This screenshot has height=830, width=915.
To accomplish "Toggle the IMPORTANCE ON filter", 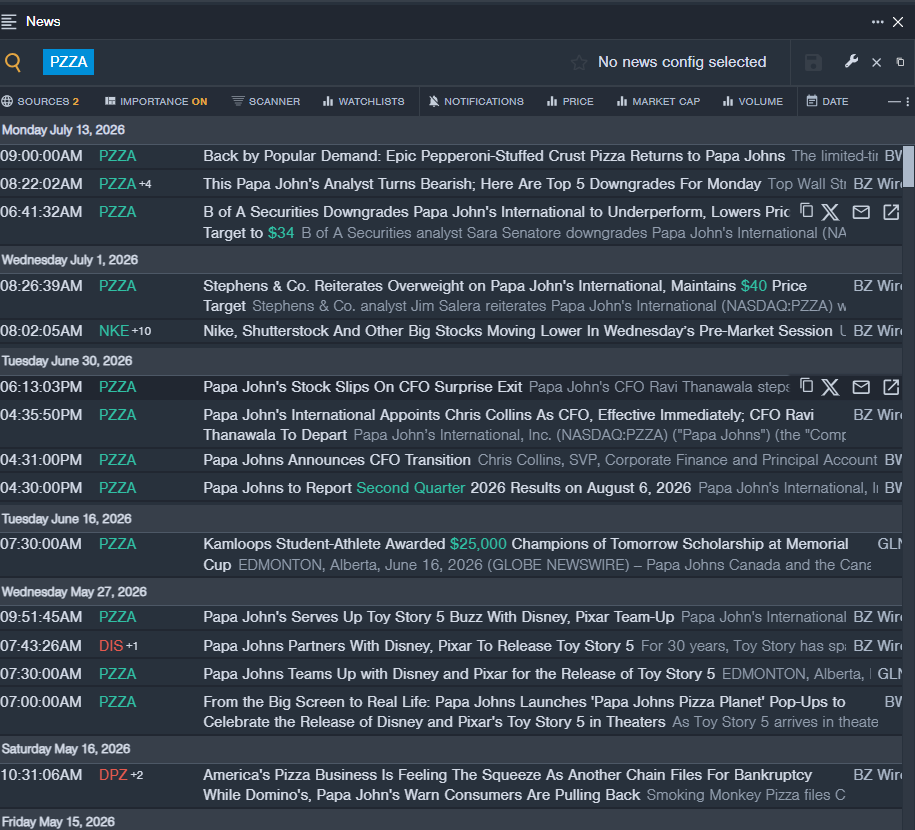I will (156, 102).
